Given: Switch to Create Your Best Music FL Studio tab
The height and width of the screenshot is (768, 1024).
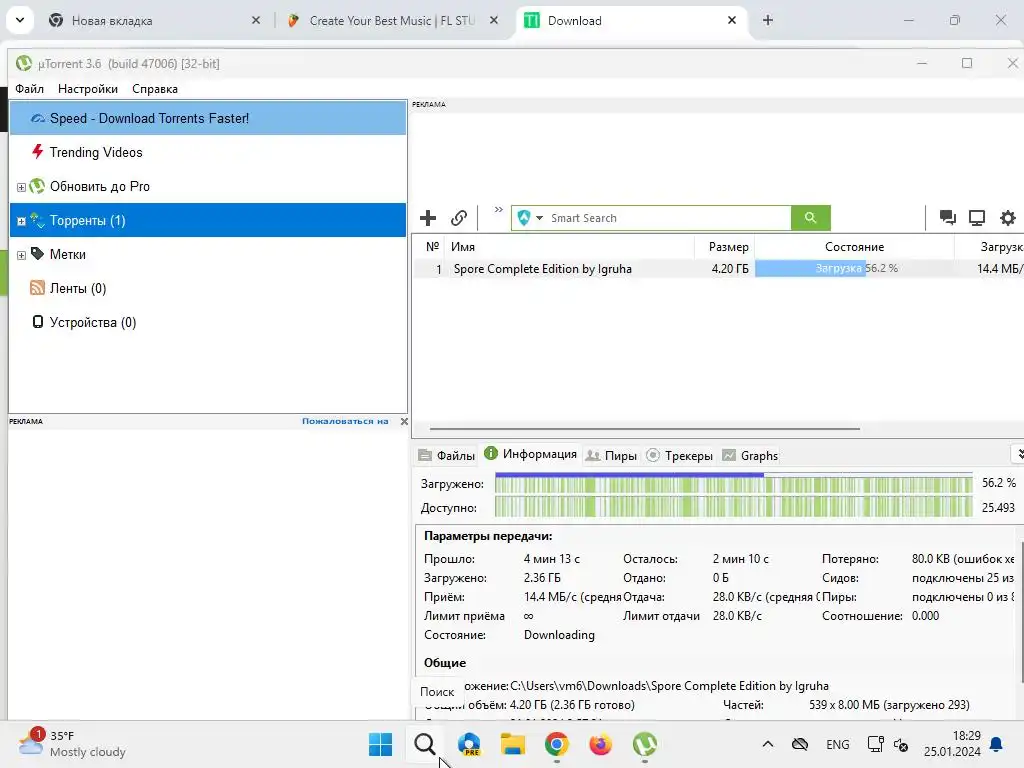Looking at the screenshot, I should [392, 21].
